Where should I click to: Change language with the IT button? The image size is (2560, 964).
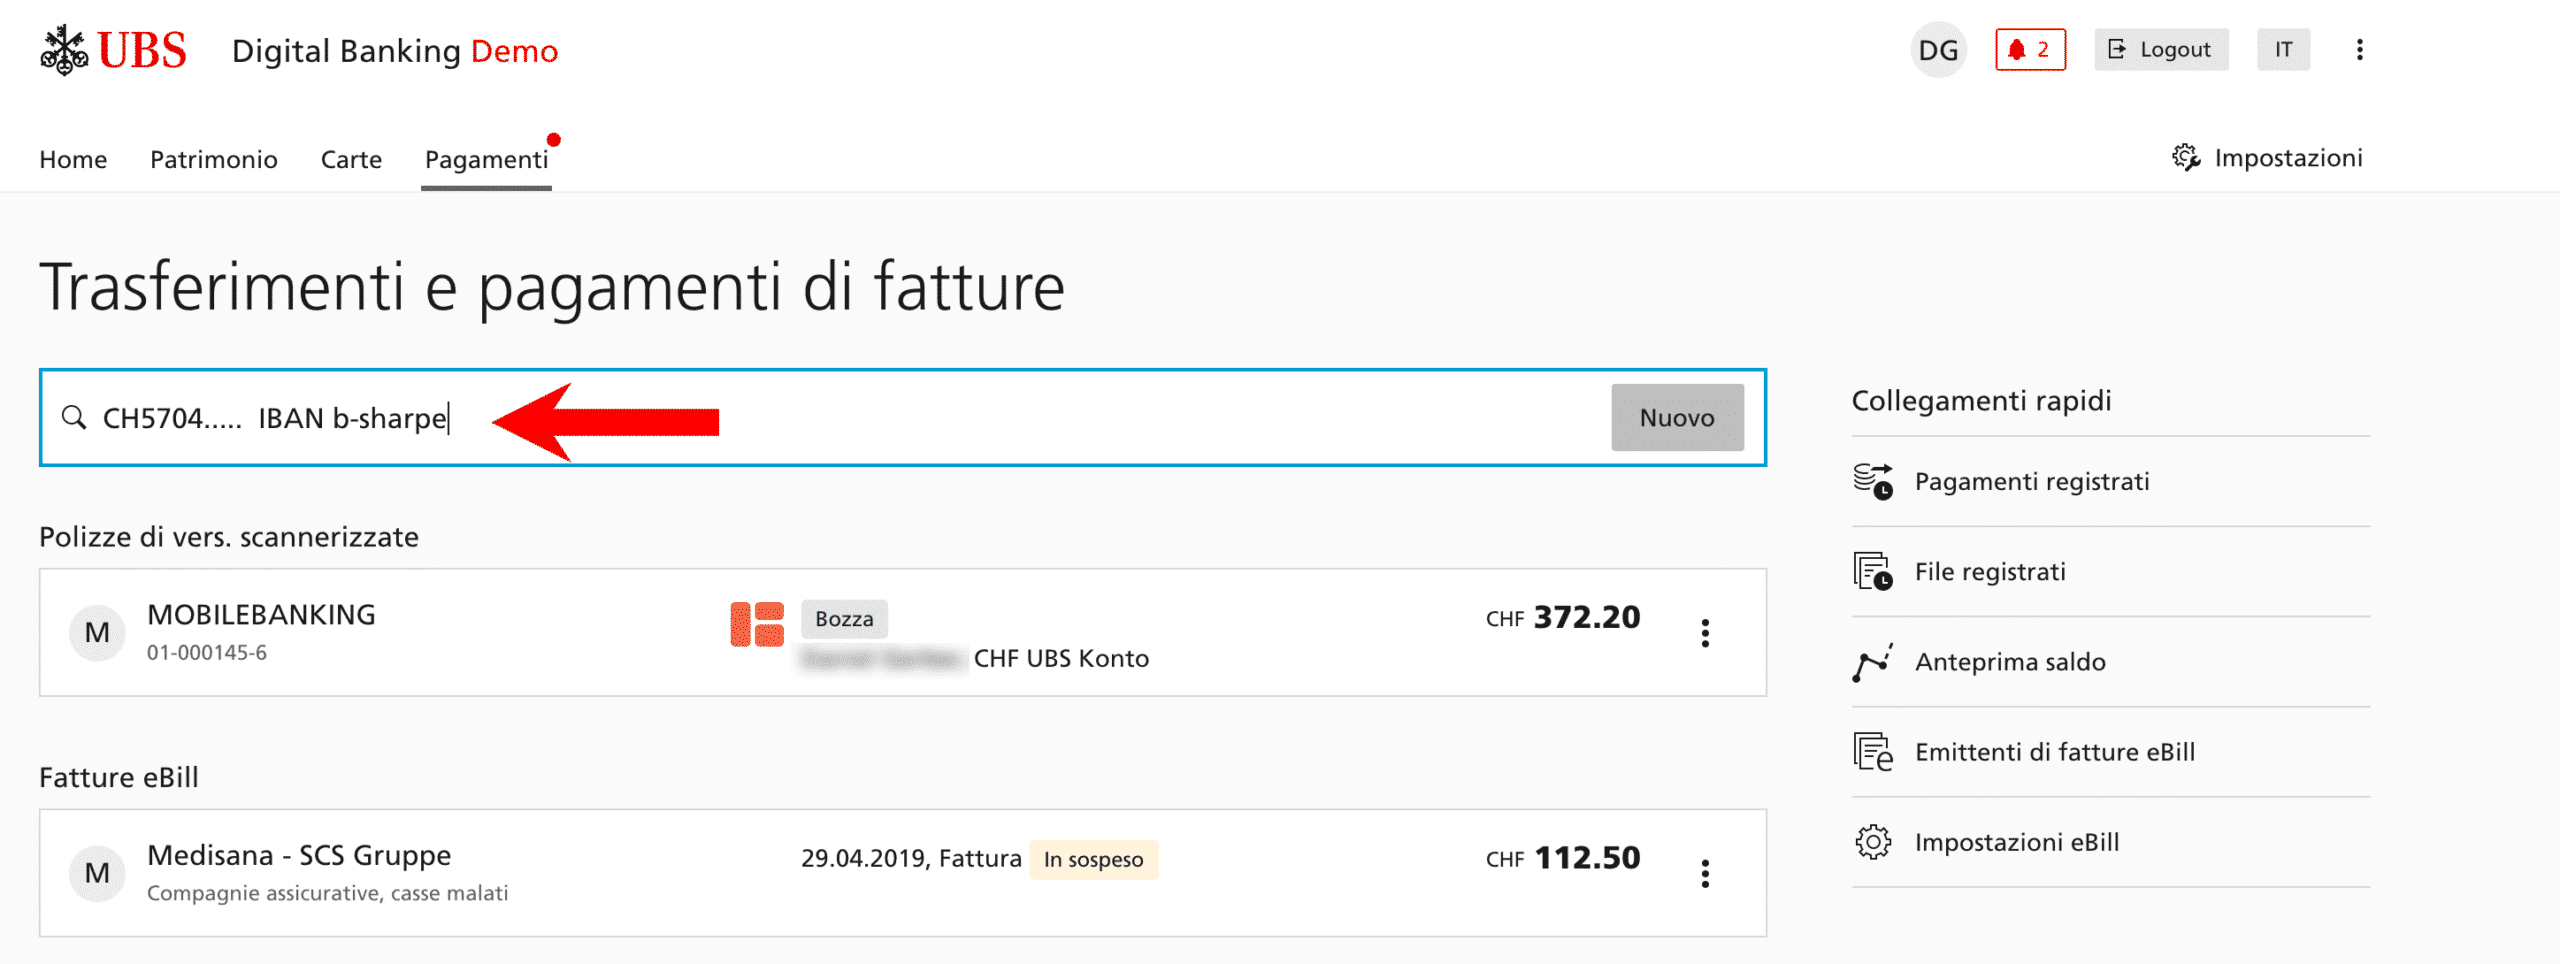pos(2283,50)
